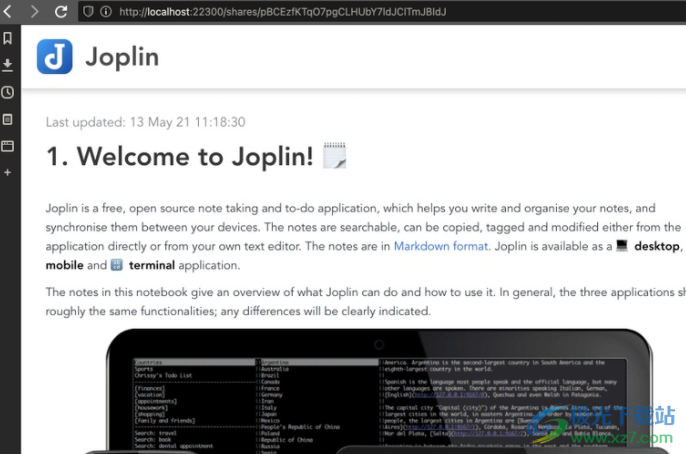Click the terminal emoji icon

point(116,265)
